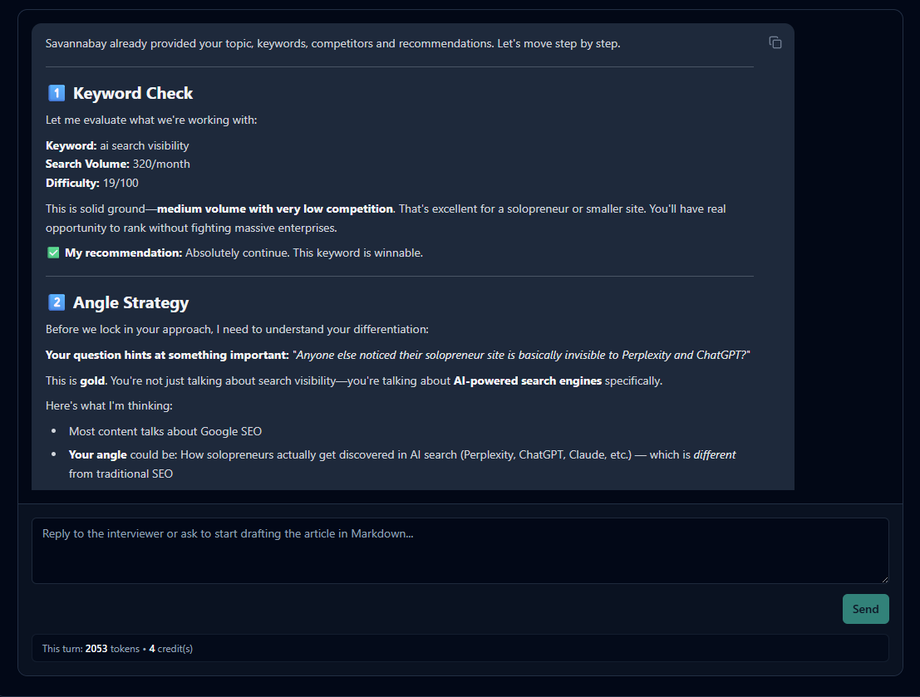Click the italic quoted solopreneur question
The image size is (920, 697).
(521, 355)
